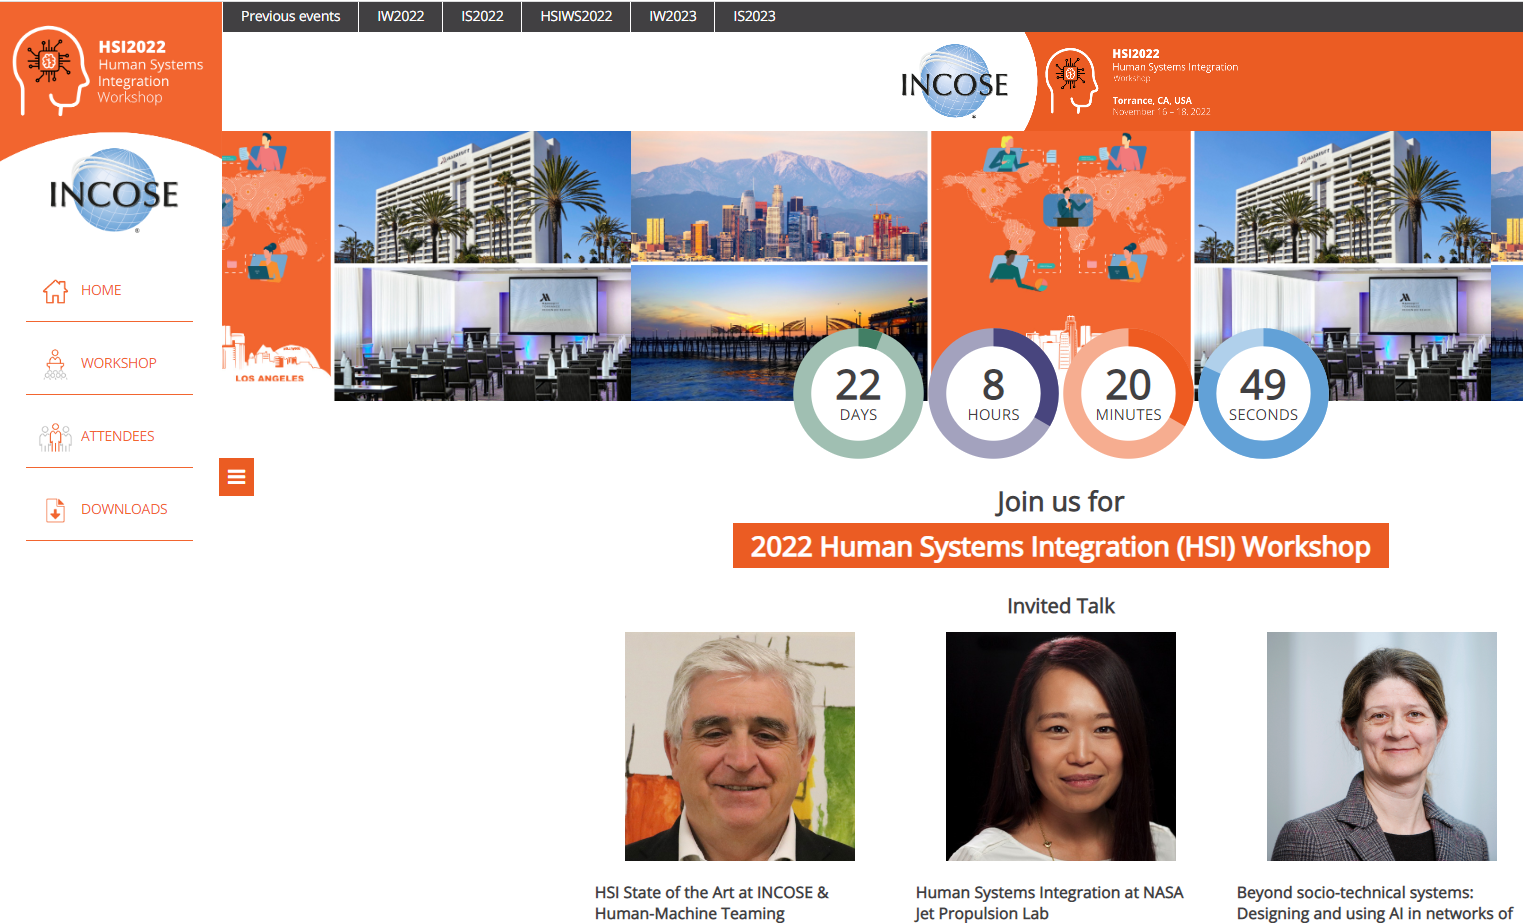This screenshot has width=1523, height=923.
Task: Select the Home icon in the sidebar
Action: 55,290
